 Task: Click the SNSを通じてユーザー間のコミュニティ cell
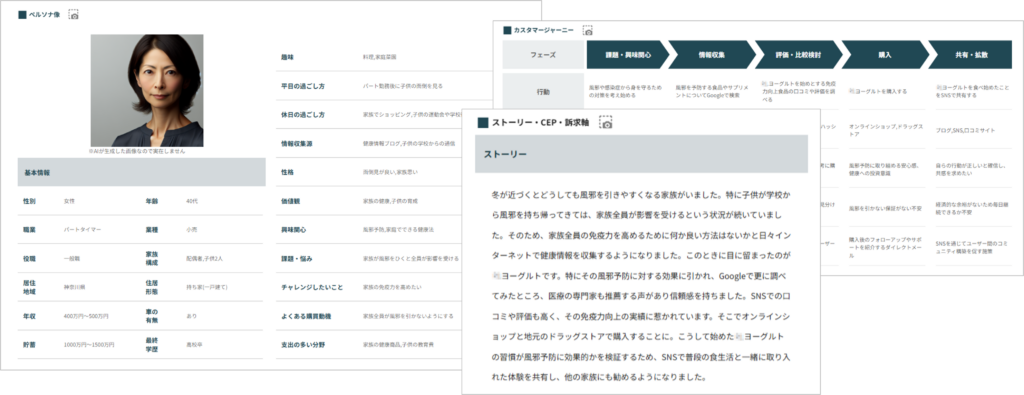(x=973, y=247)
